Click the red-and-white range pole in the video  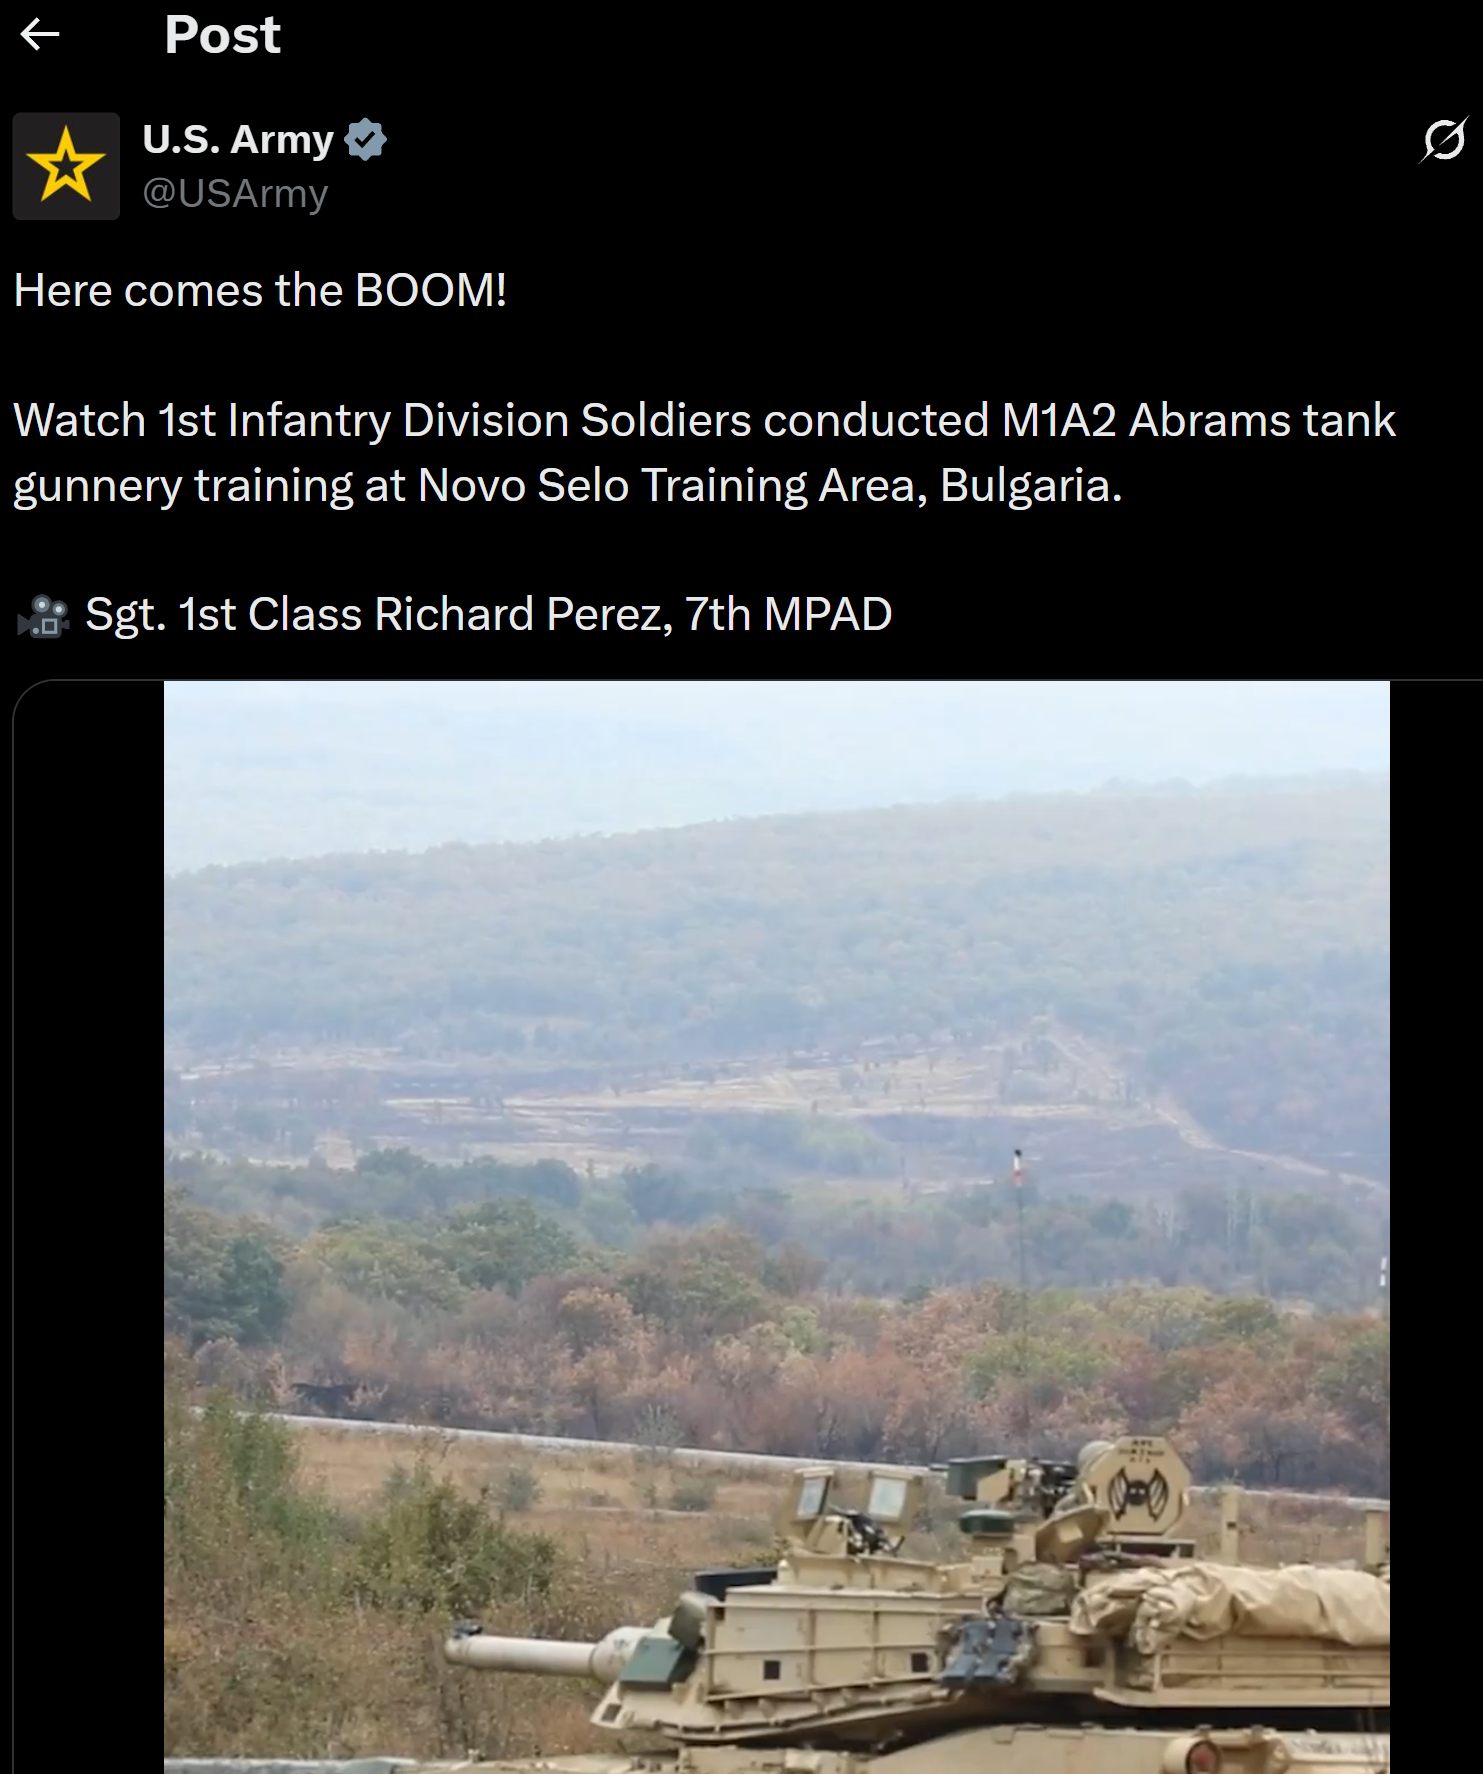click(x=1018, y=1168)
